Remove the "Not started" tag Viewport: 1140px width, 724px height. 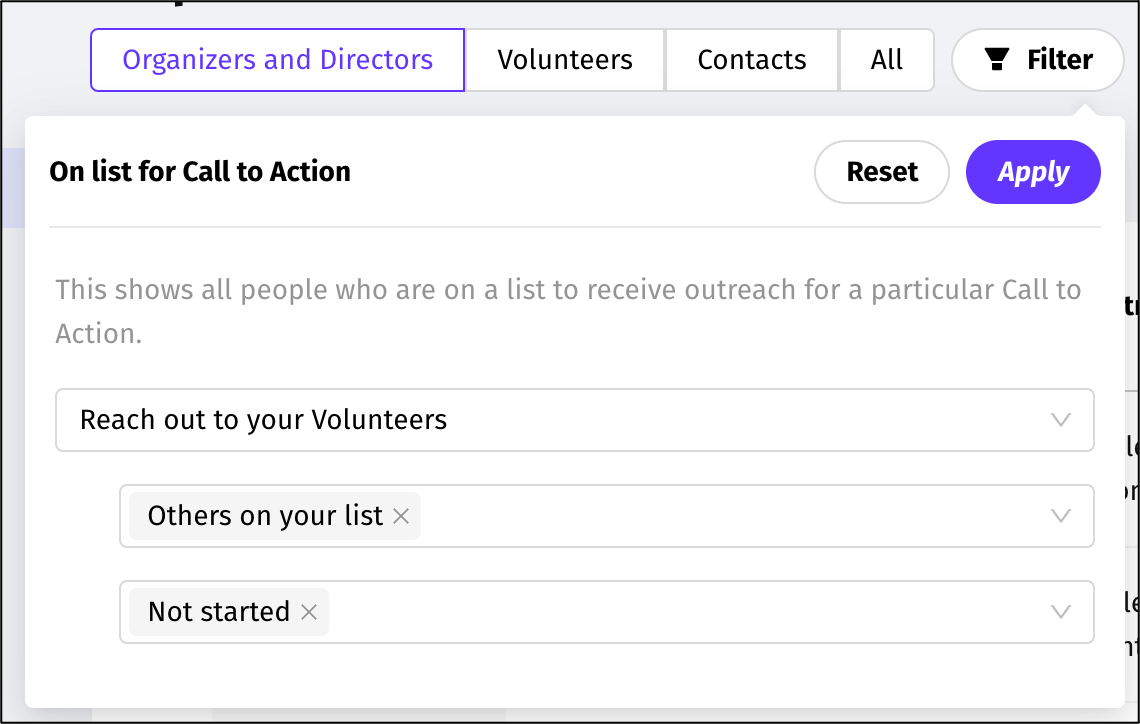click(309, 612)
